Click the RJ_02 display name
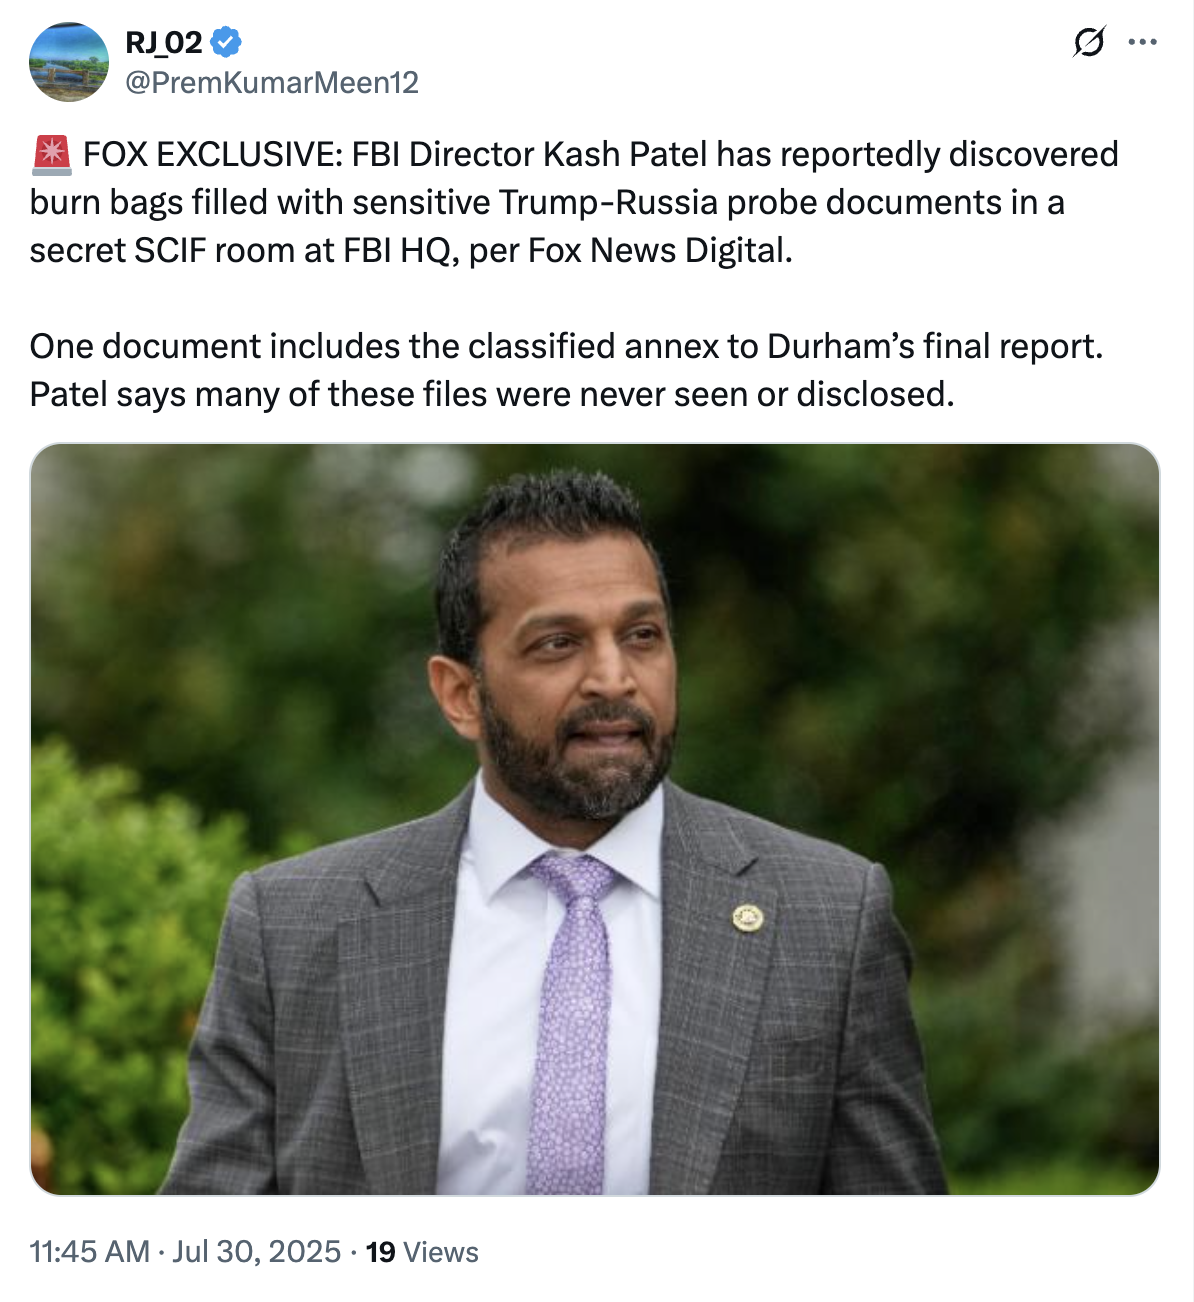The image size is (1194, 1302). coord(163,42)
